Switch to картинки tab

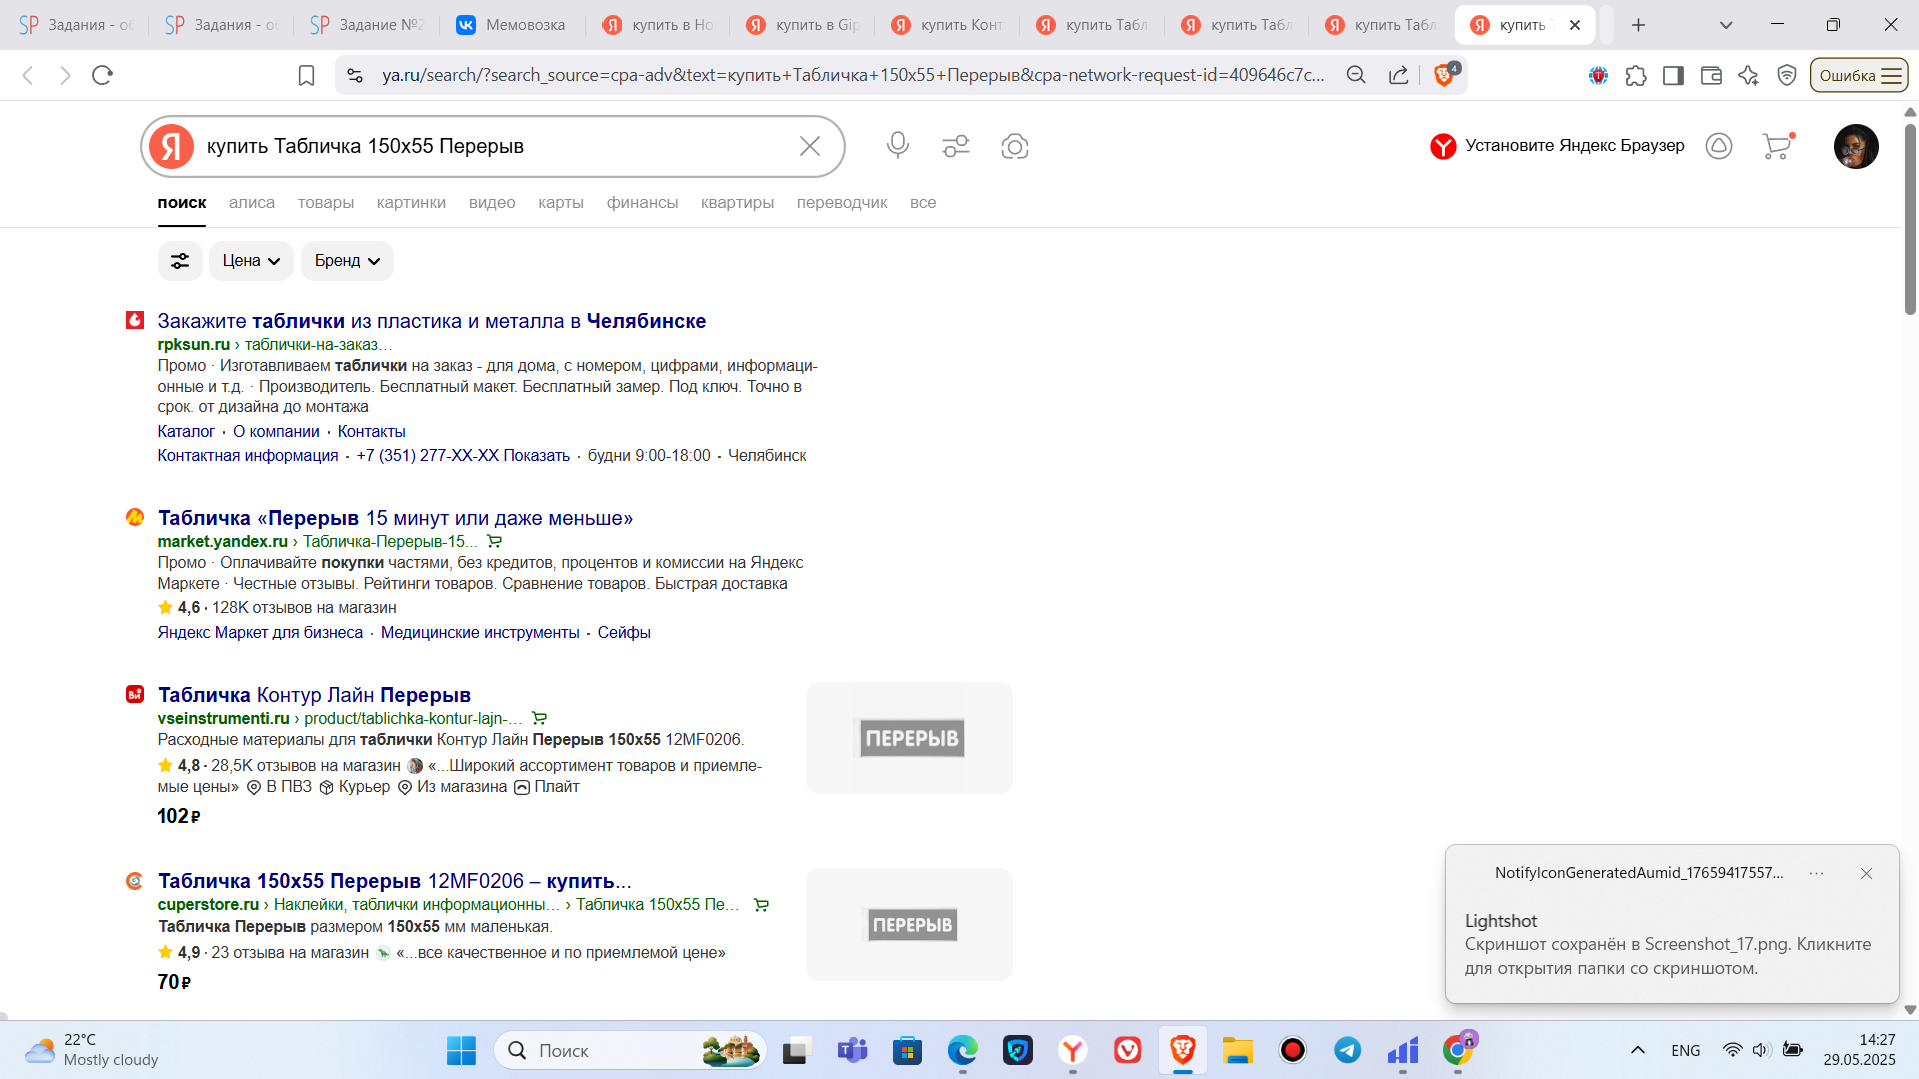tap(411, 202)
